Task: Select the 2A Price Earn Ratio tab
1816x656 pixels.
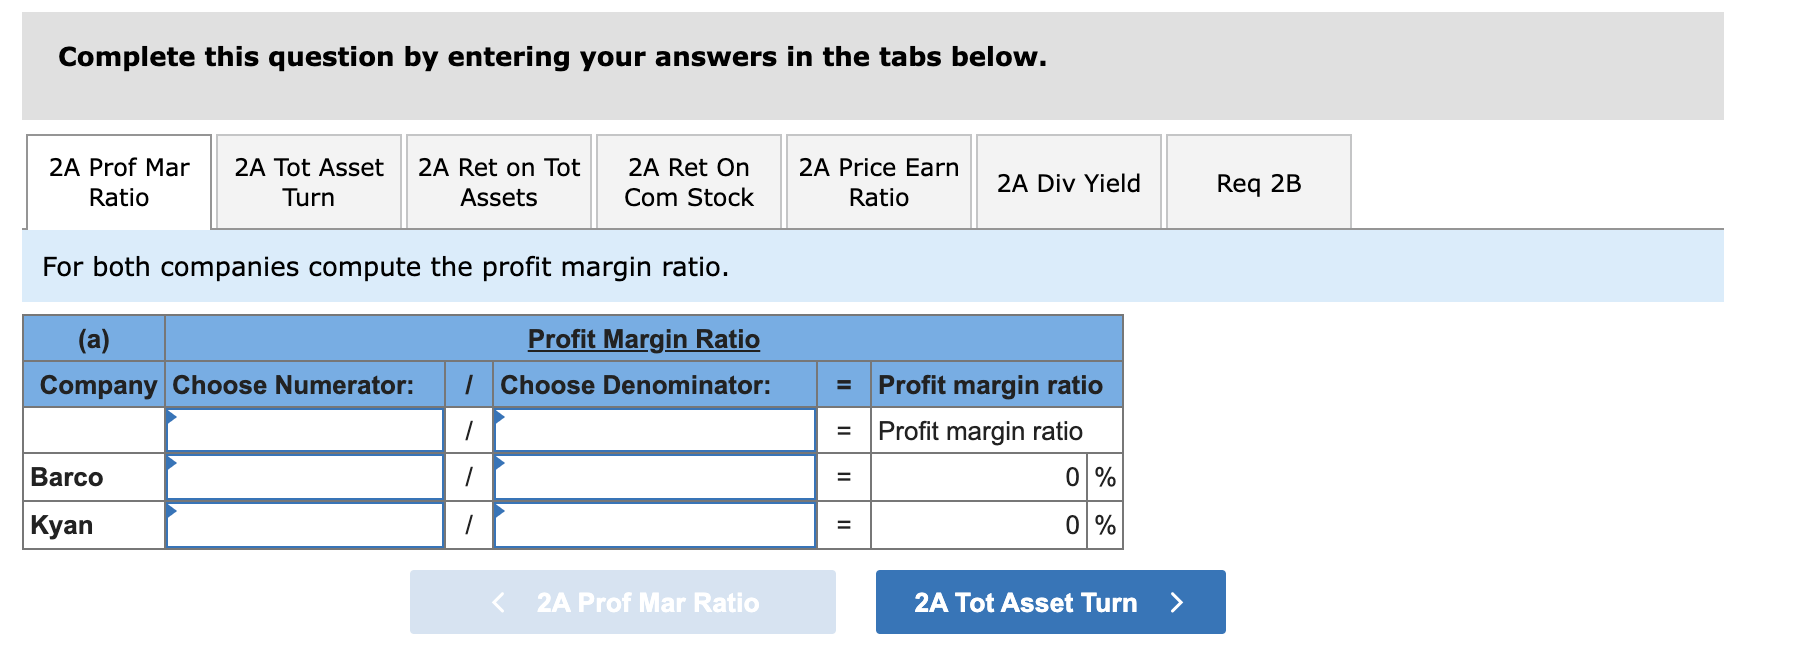Action: (x=878, y=181)
